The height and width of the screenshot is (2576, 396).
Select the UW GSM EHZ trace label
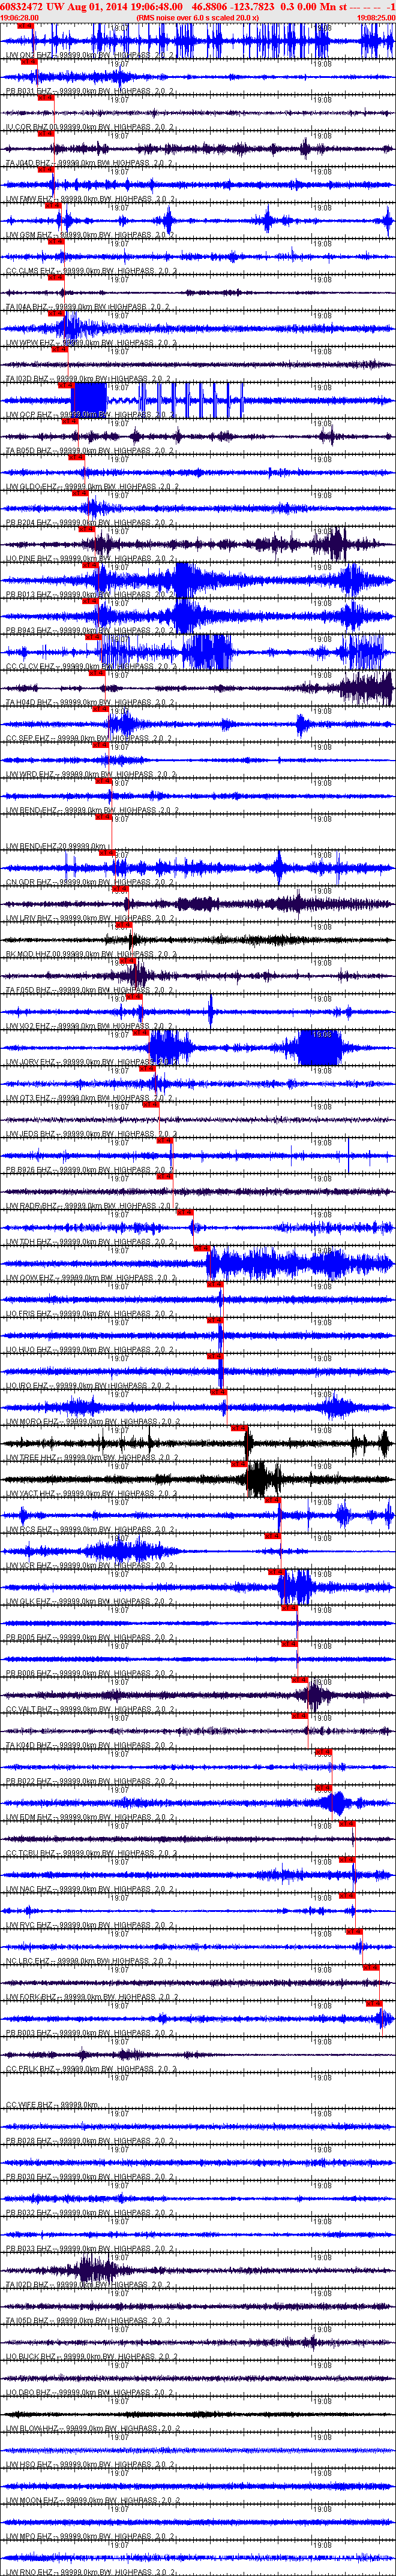tap(91, 235)
